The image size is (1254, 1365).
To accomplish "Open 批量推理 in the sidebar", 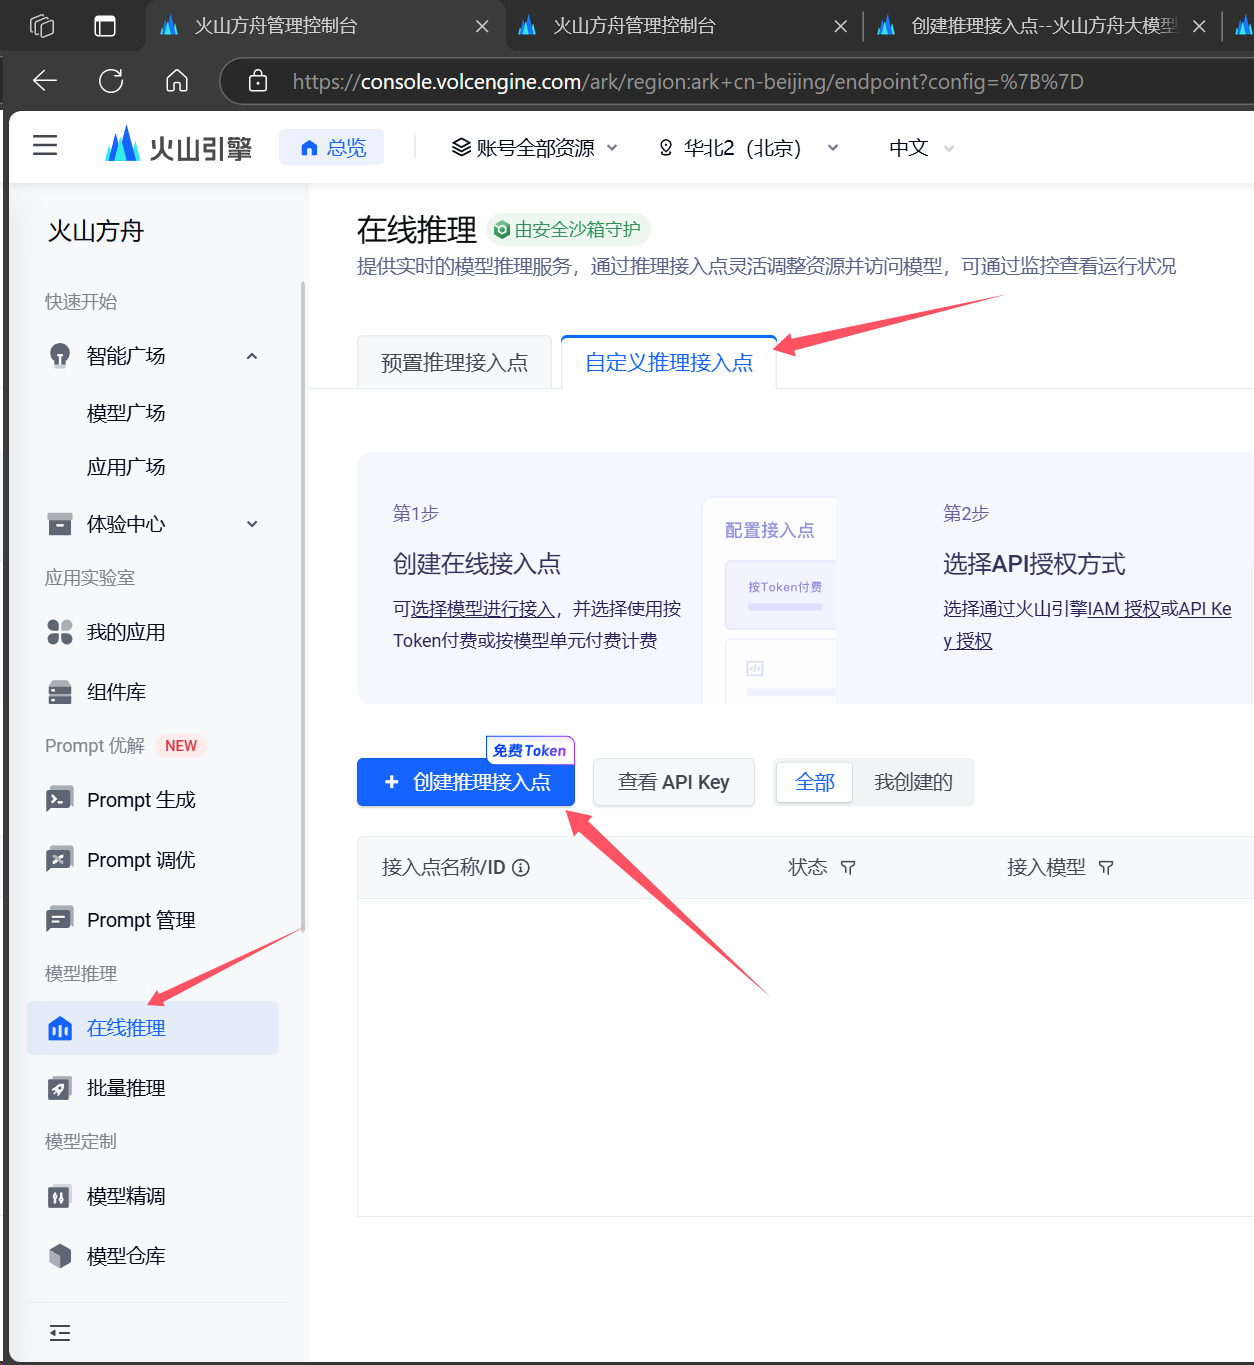I will (x=126, y=1088).
